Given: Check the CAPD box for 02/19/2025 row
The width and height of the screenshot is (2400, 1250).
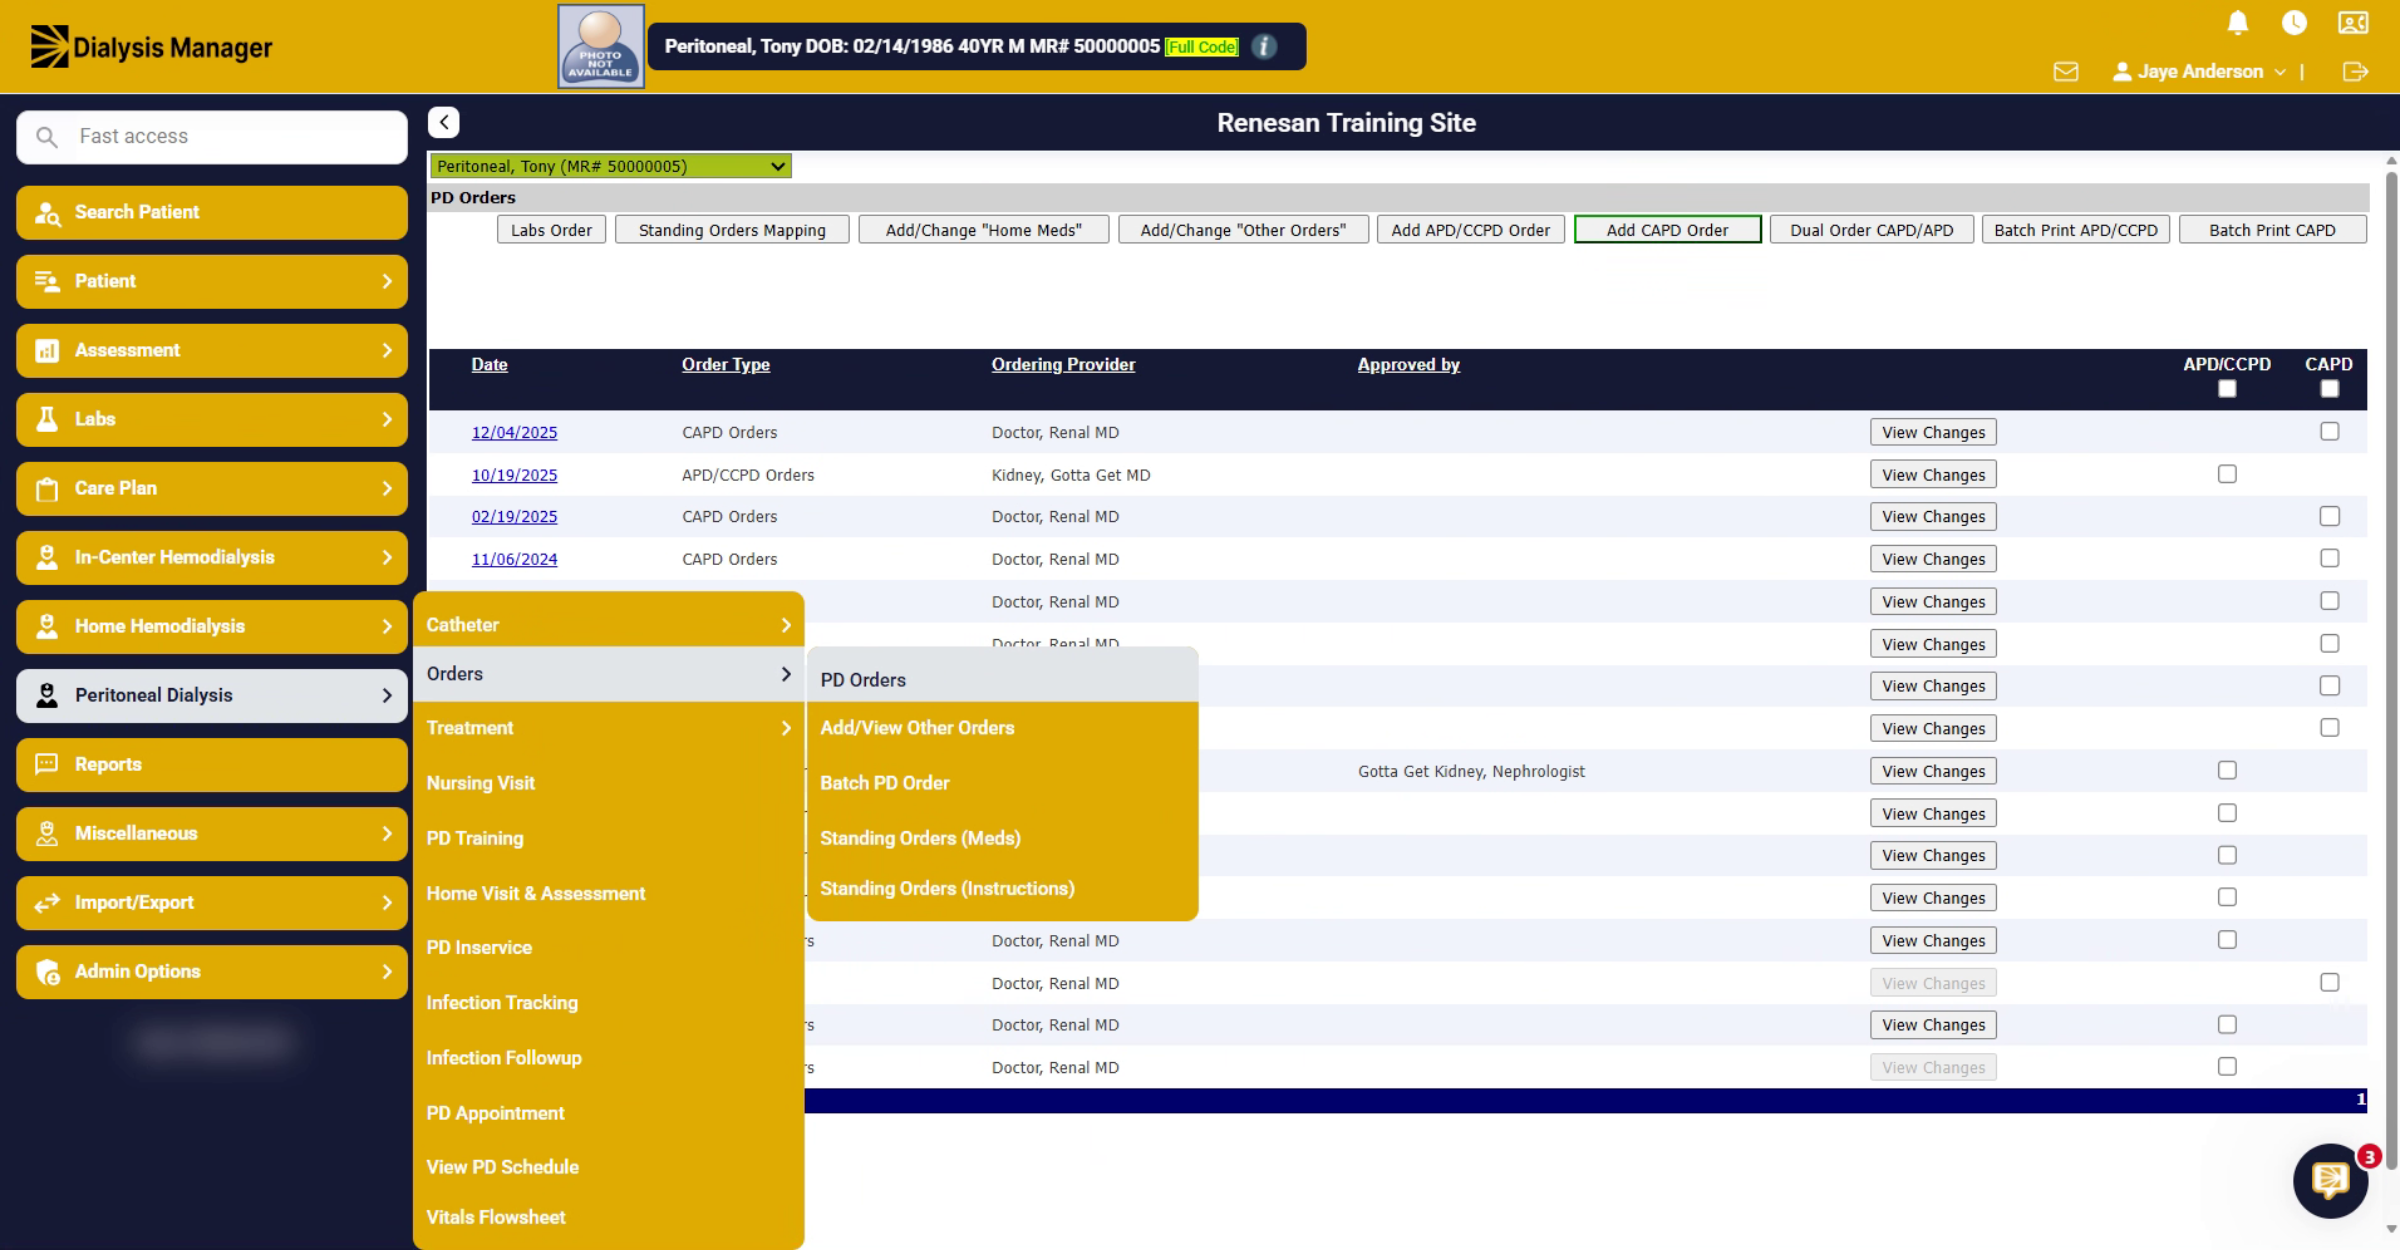Looking at the screenshot, I should tap(2330, 516).
